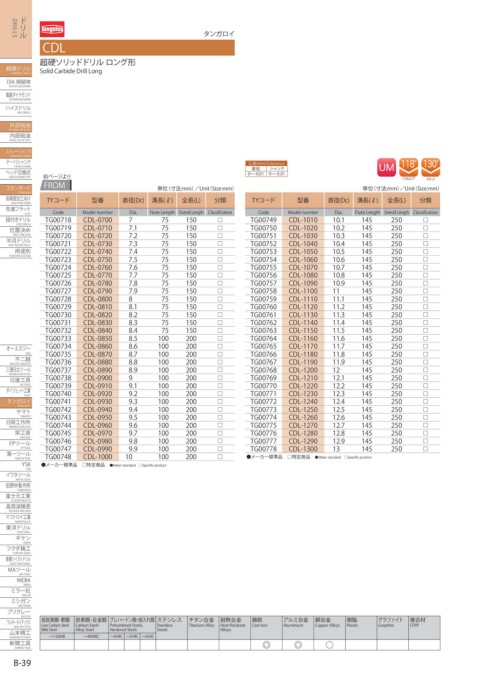Open the ハイスドリル sidebar tab
Viewport: 480px width, 677px height.
(16, 109)
